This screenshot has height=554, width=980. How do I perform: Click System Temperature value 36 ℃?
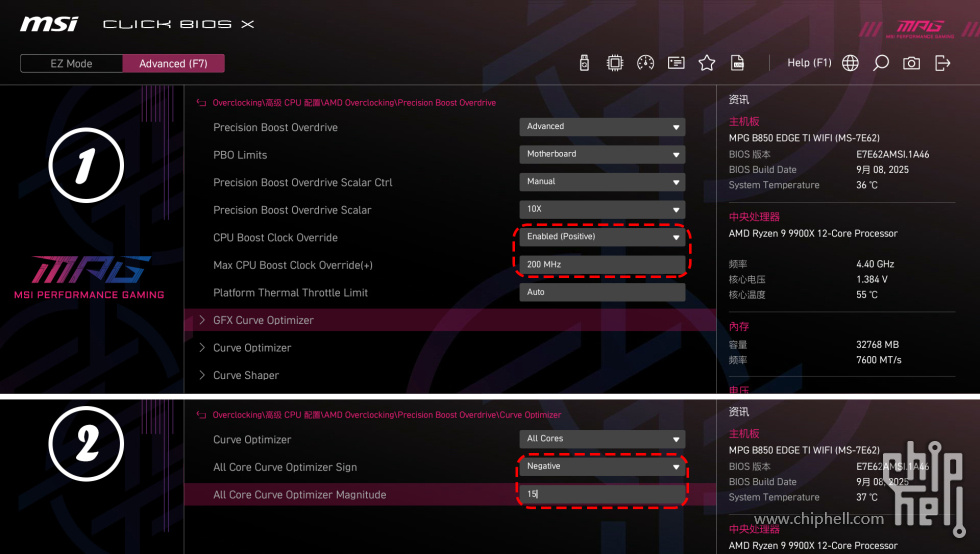[867, 185]
